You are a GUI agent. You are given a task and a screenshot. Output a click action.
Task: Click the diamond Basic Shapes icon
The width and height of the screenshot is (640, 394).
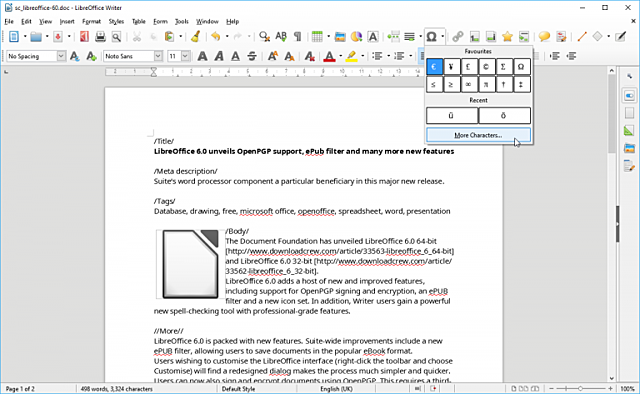pos(598,37)
